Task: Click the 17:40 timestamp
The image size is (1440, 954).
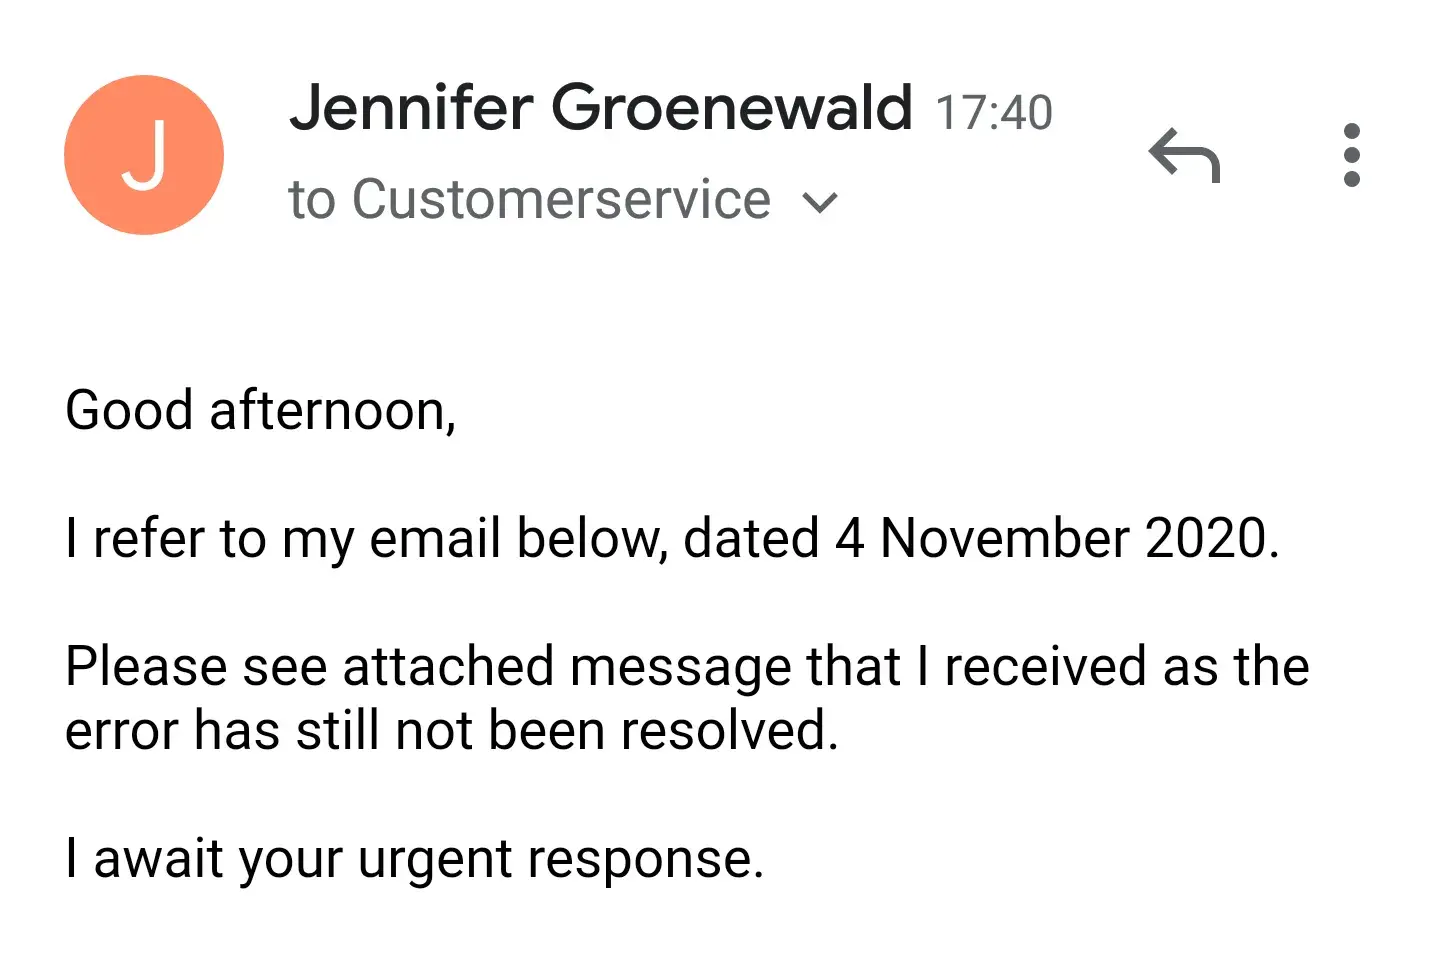Action: 993,112
